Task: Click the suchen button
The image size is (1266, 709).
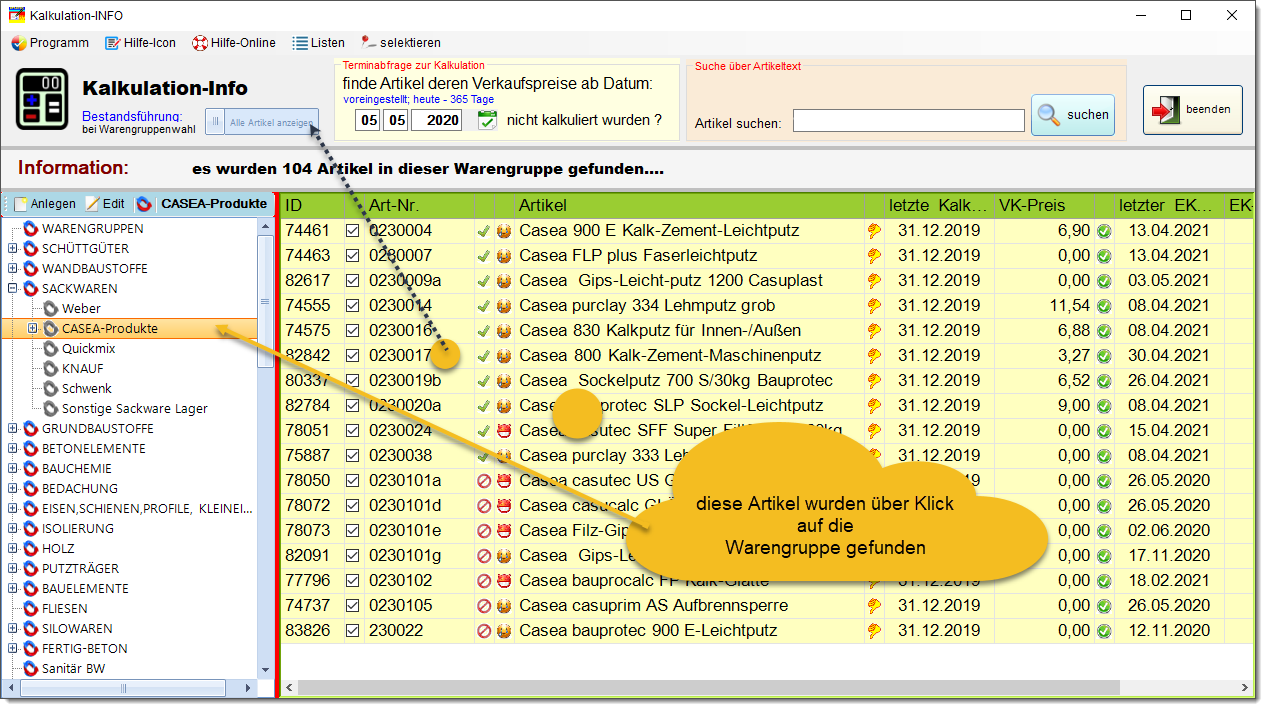Action: tap(1073, 115)
